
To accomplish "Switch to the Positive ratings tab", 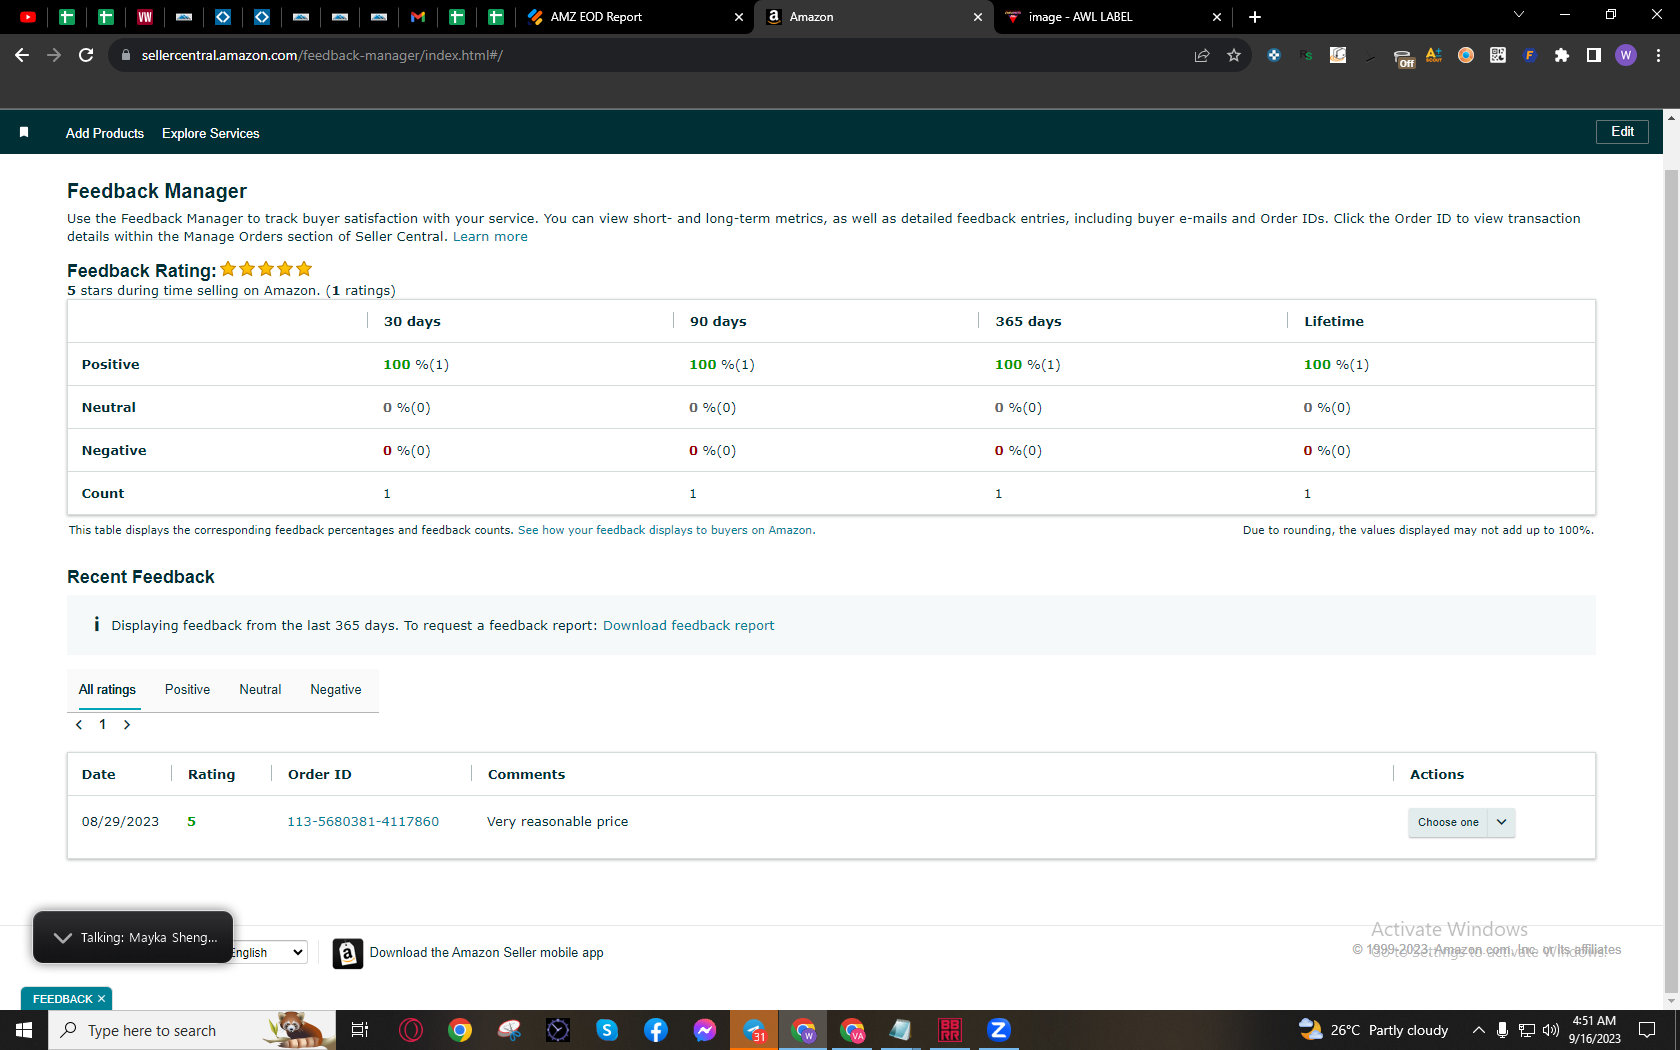I will pyautogui.click(x=187, y=690).
